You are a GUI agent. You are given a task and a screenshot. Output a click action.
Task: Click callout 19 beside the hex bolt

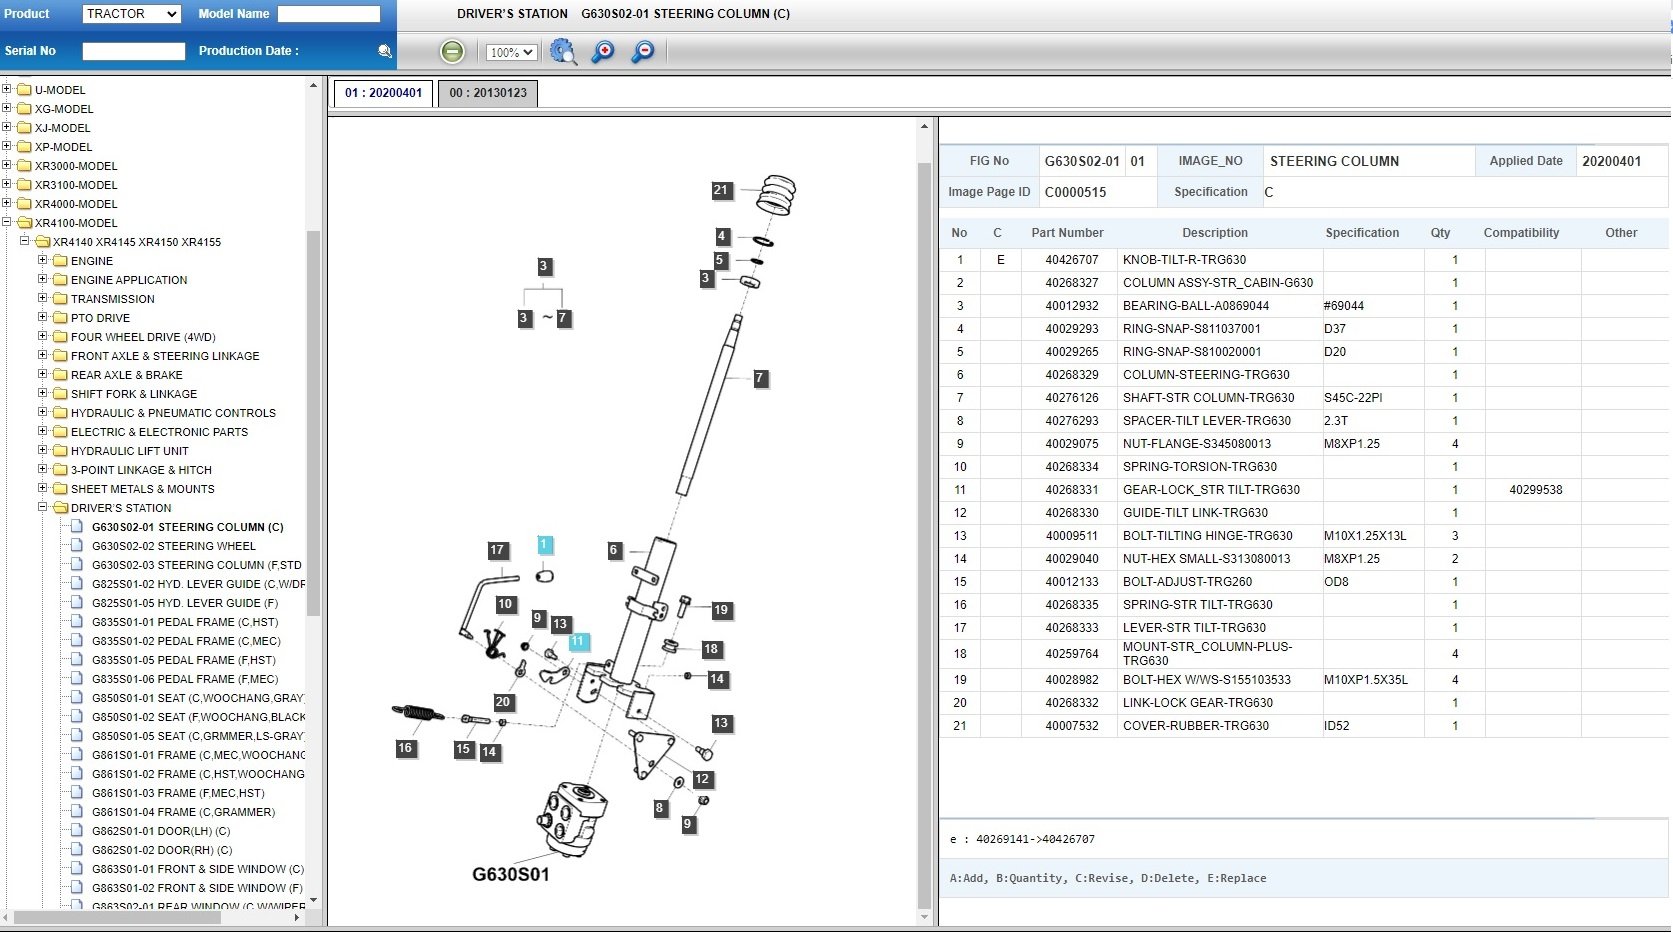(721, 610)
